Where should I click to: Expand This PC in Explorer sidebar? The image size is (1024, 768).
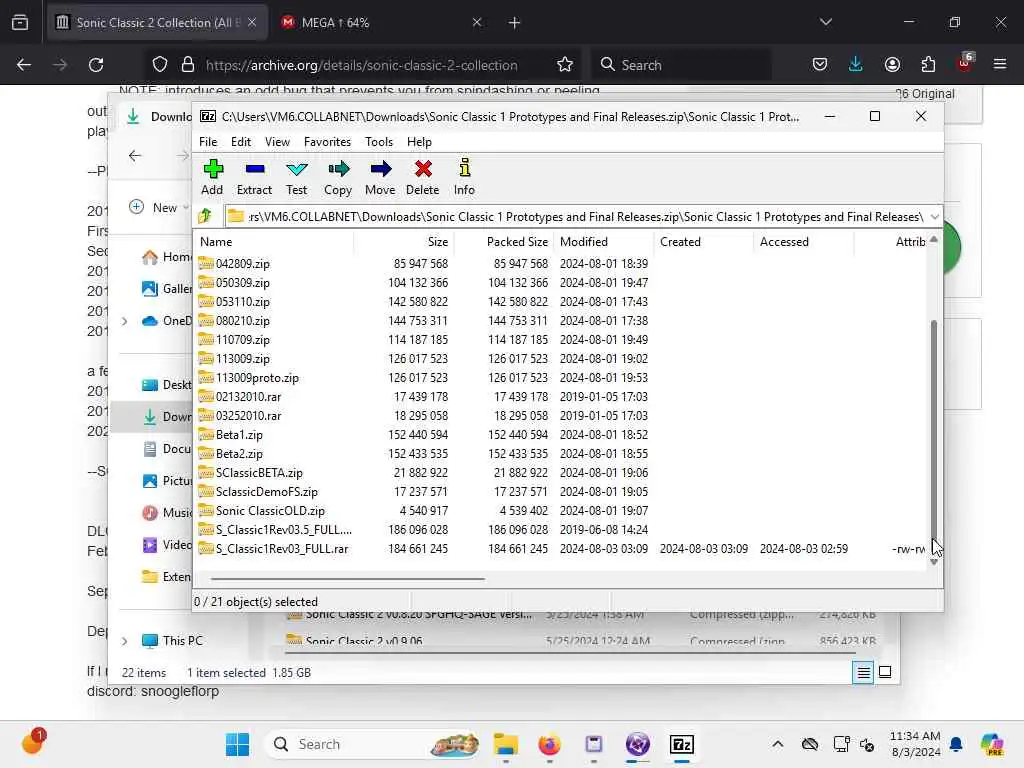pyautogui.click(x=124, y=641)
